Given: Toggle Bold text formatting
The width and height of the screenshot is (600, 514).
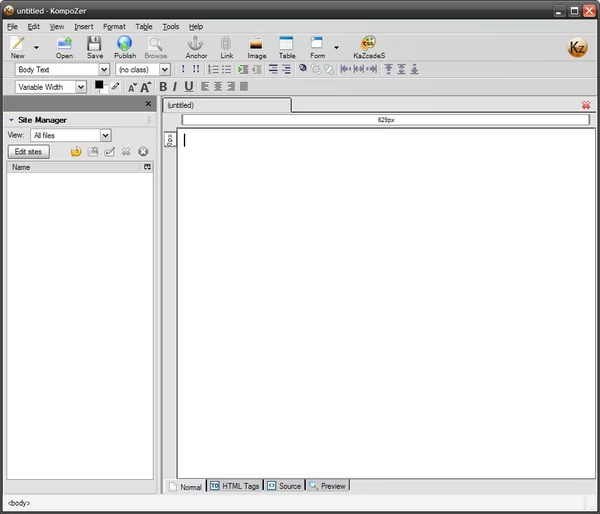Looking at the screenshot, I should coord(163,87).
